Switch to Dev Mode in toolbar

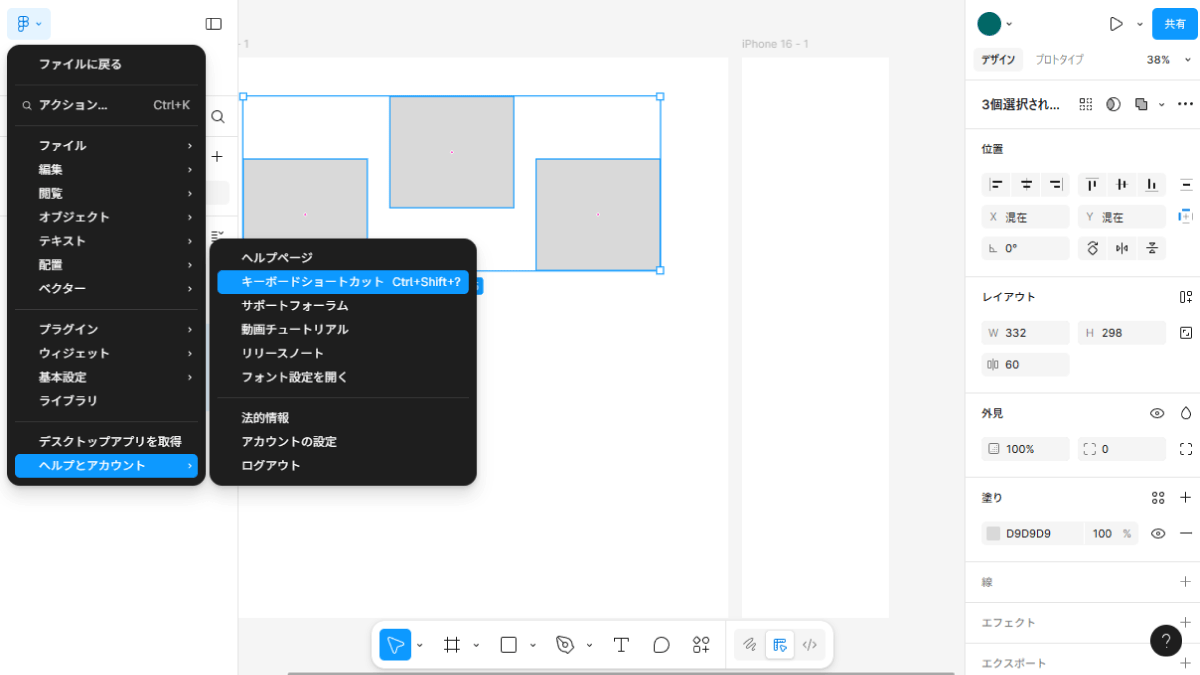(810, 645)
